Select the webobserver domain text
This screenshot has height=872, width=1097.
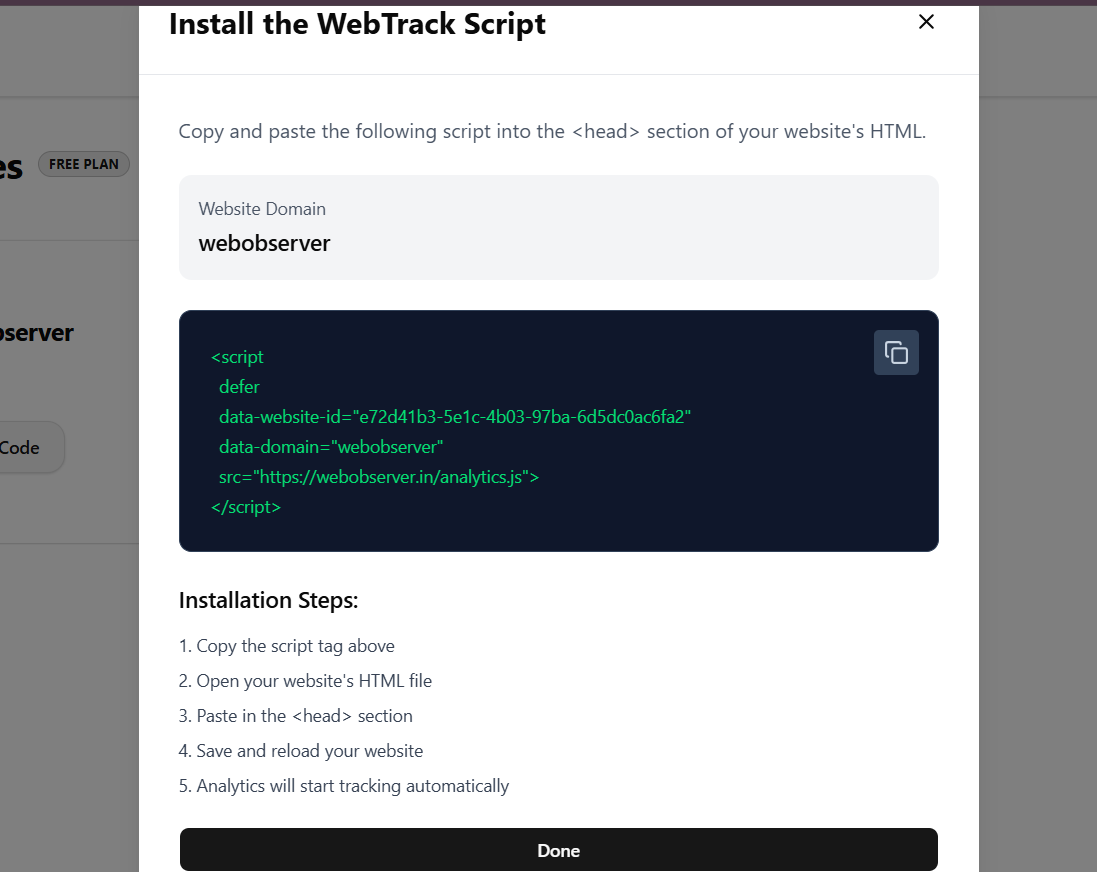264,242
